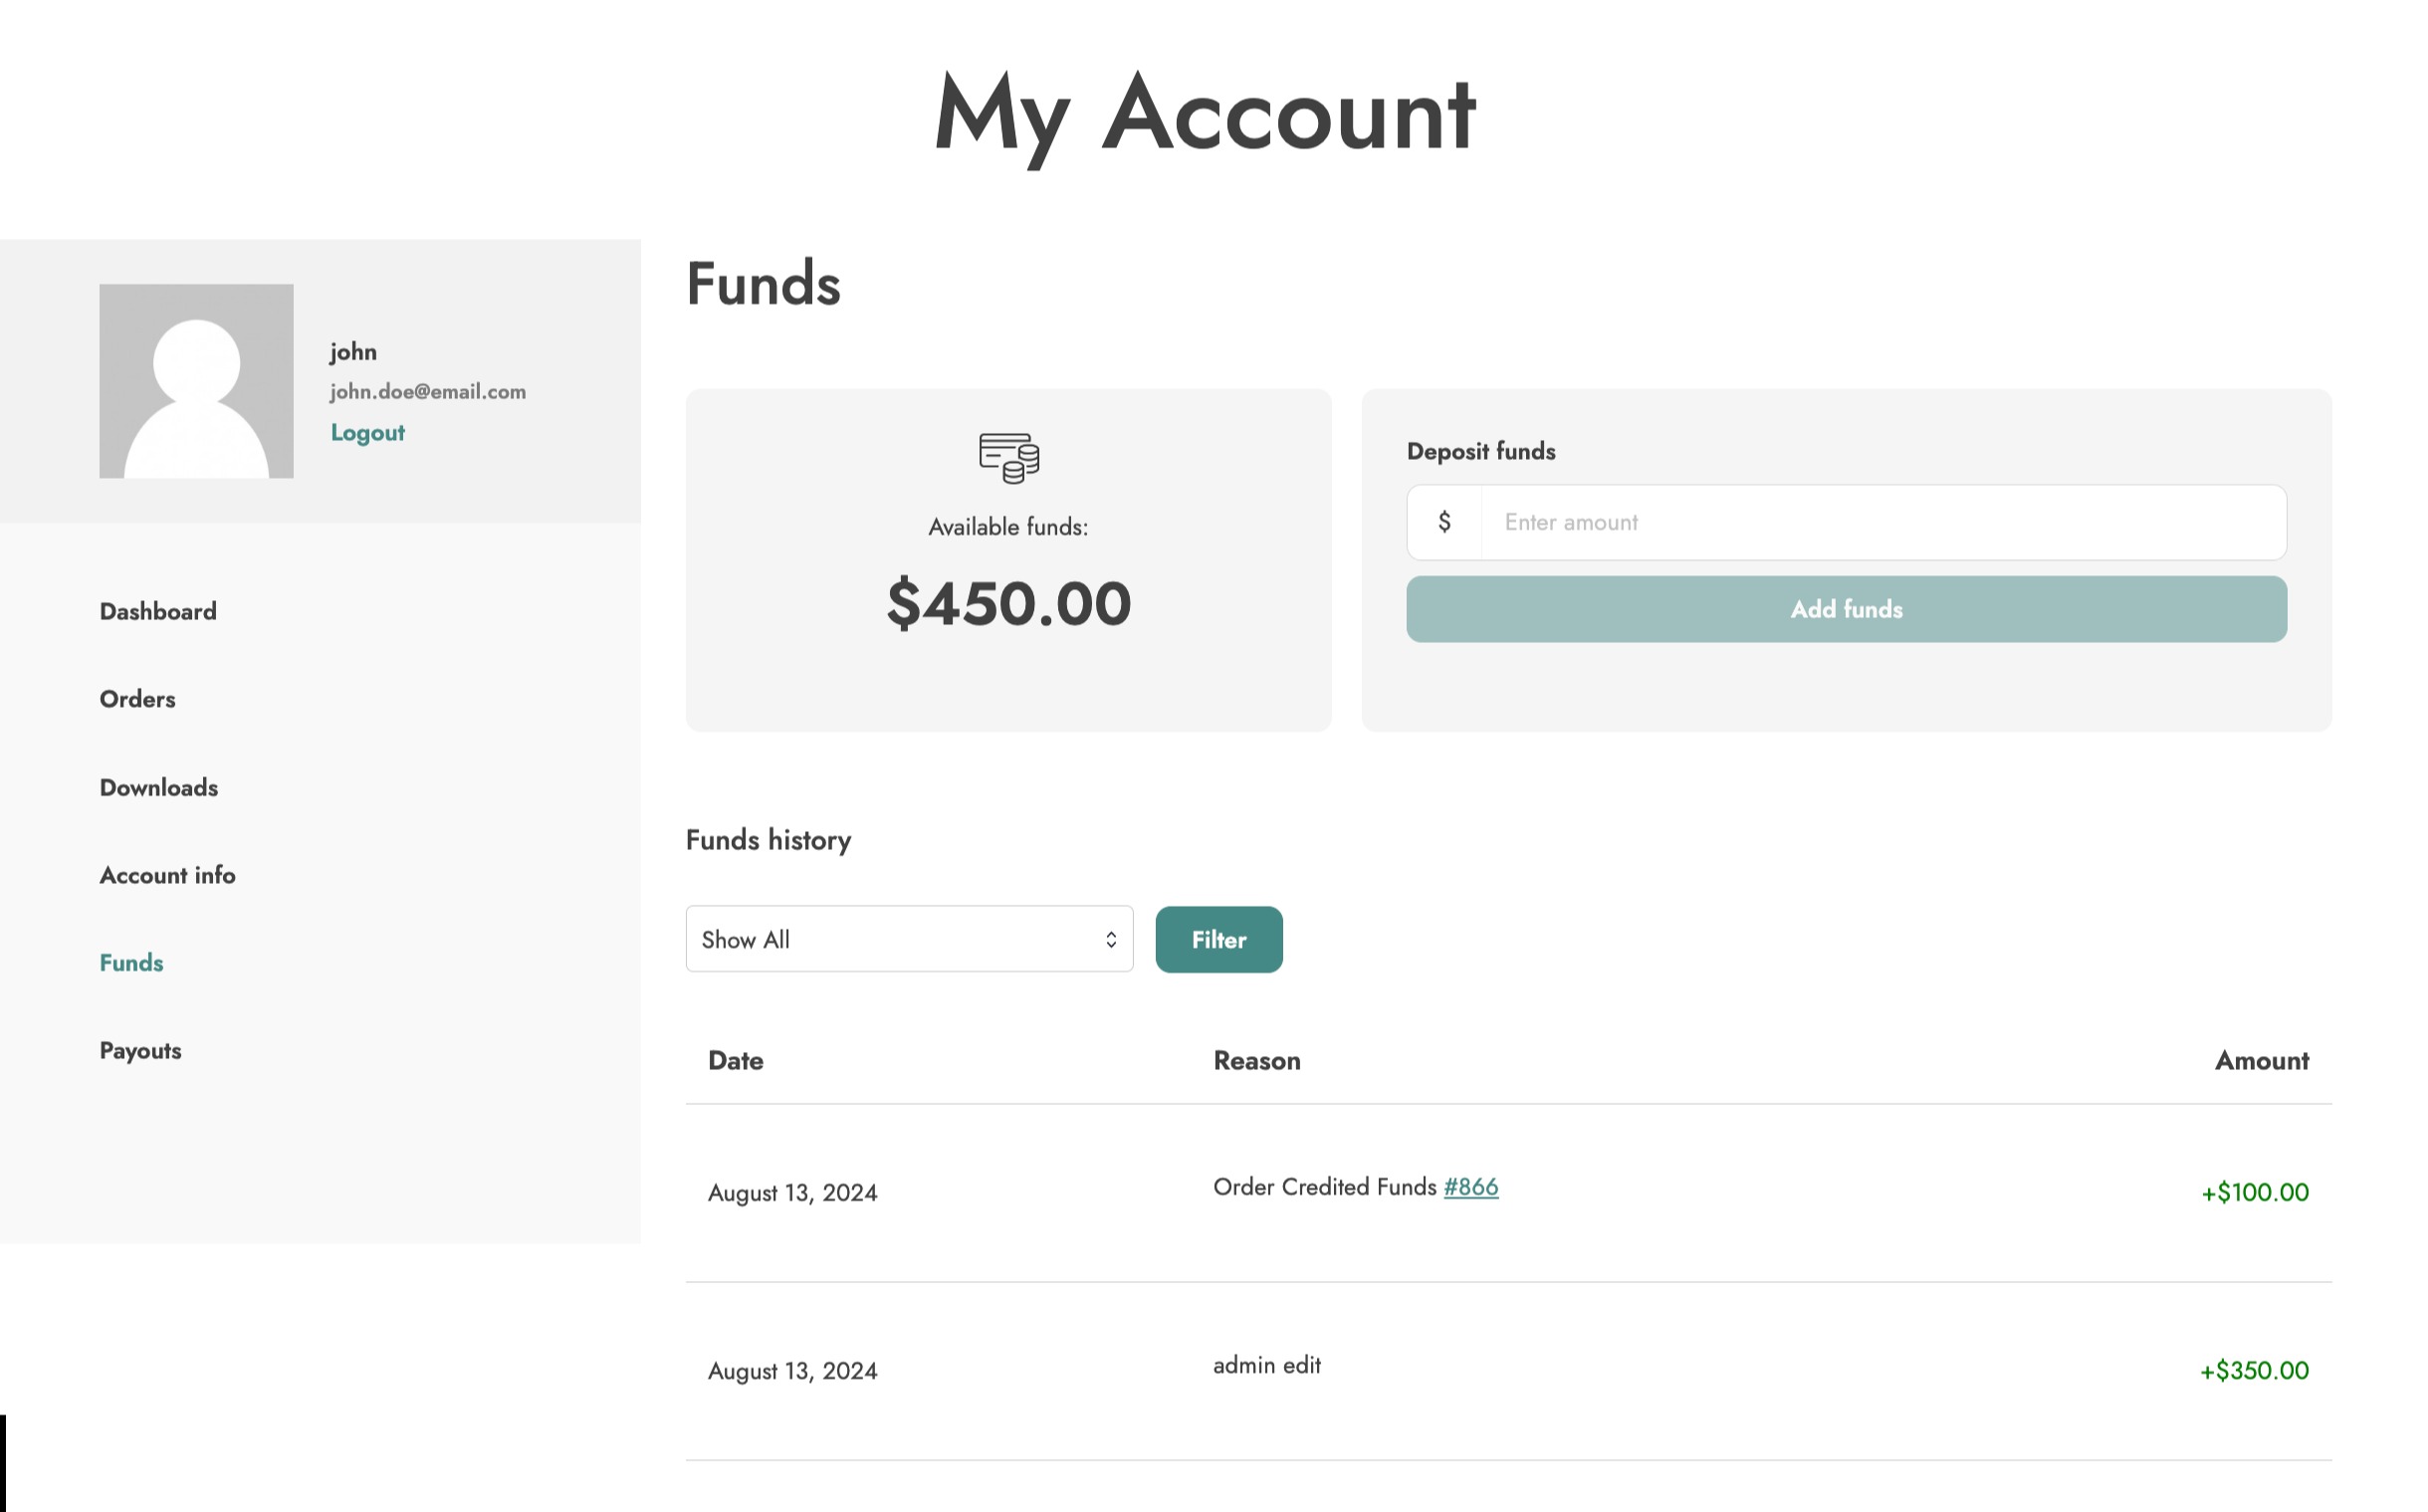This screenshot has height=1512, width=2428.
Task: Open order link #866
Action: [x=1470, y=1187]
